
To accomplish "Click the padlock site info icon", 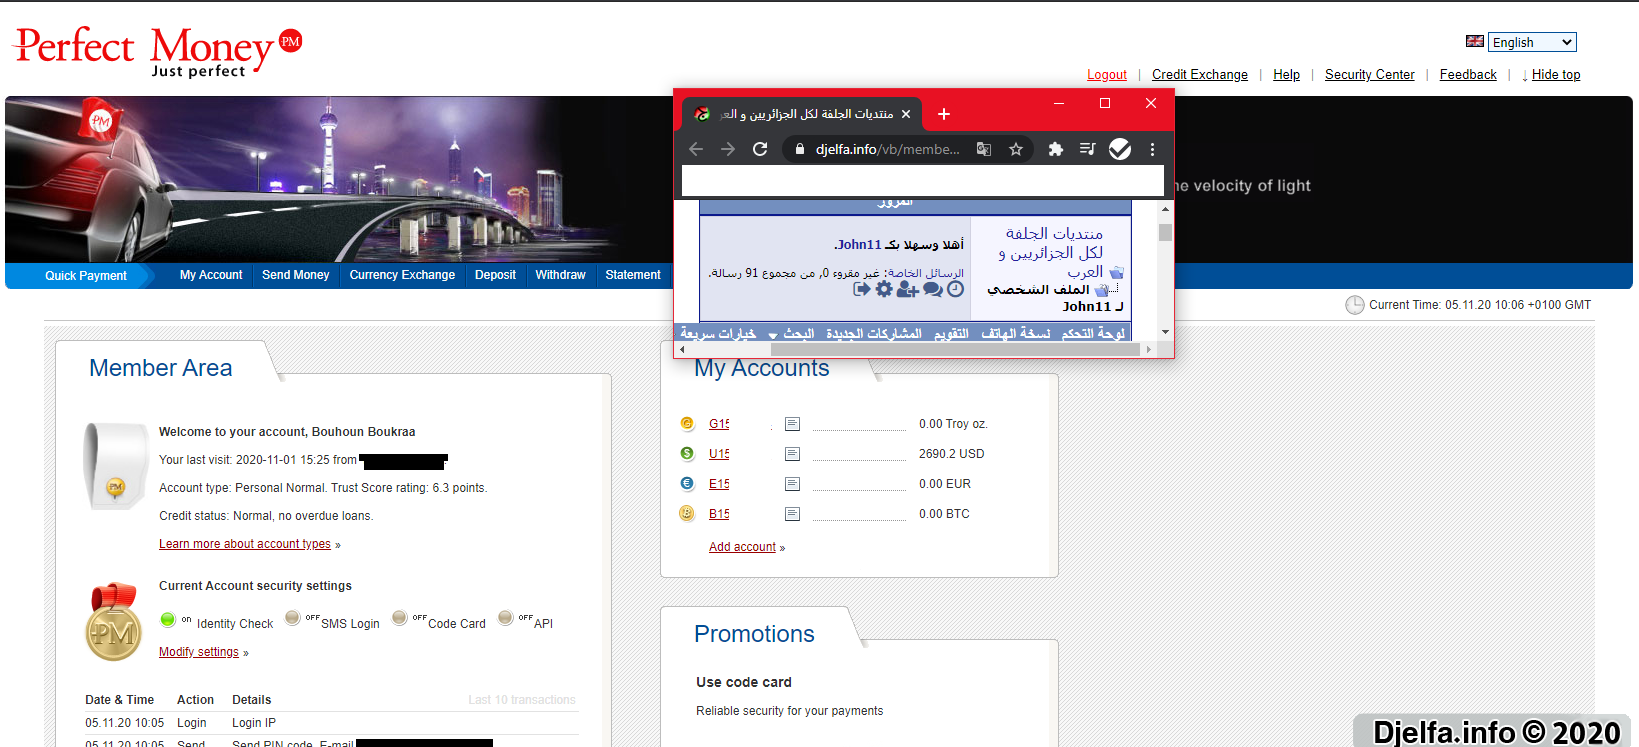I will point(799,149).
